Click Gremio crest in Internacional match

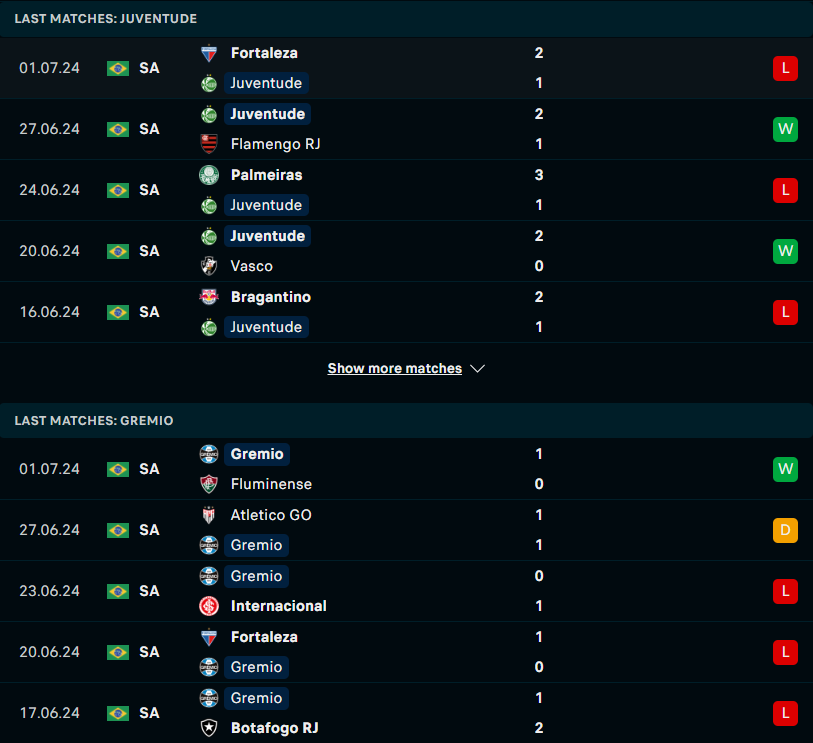pyautogui.click(x=209, y=576)
